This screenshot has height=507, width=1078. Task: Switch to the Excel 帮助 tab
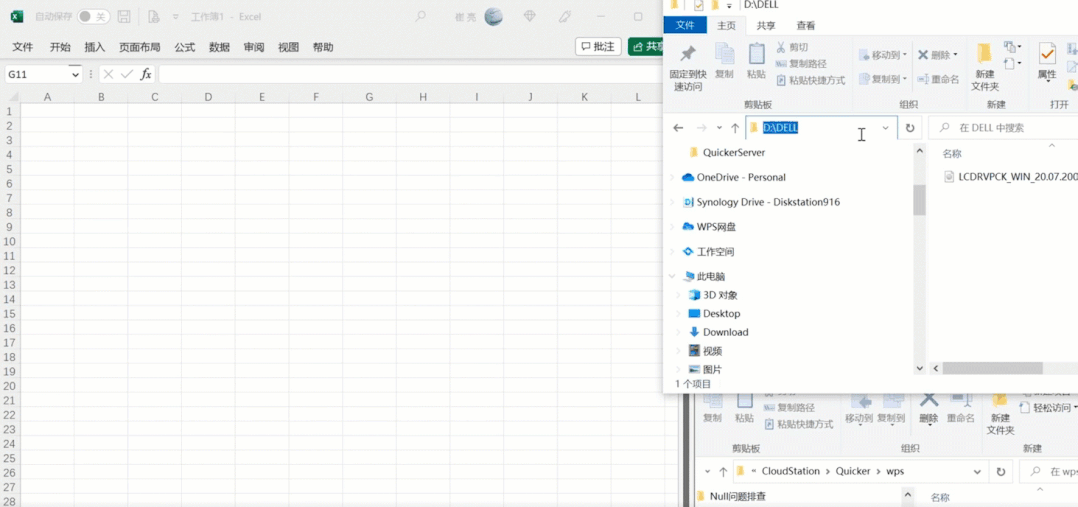[323, 47]
